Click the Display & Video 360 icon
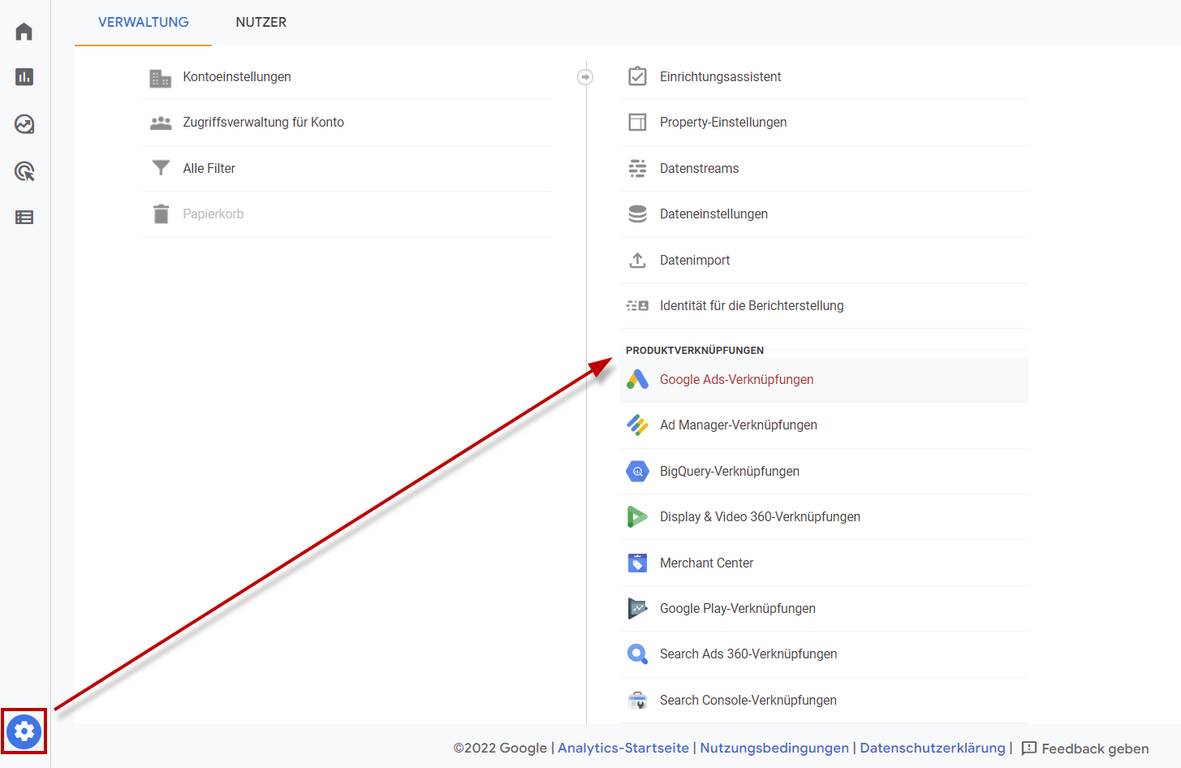The width and height of the screenshot is (1181, 768). (637, 517)
